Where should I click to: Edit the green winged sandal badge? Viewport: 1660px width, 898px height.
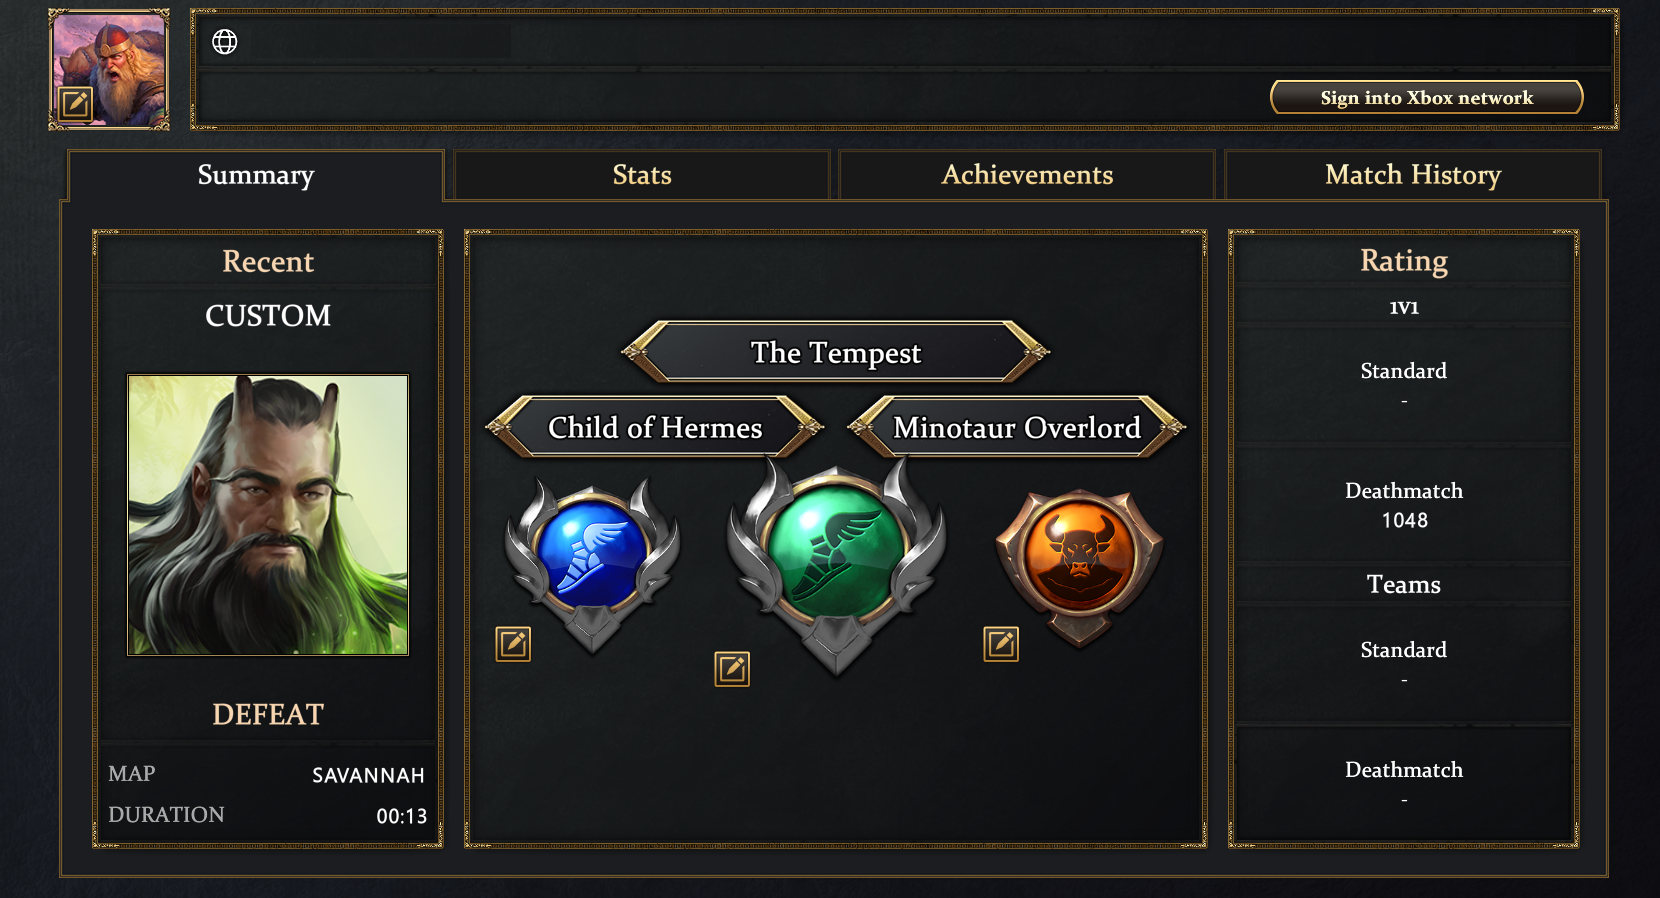click(732, 669)
